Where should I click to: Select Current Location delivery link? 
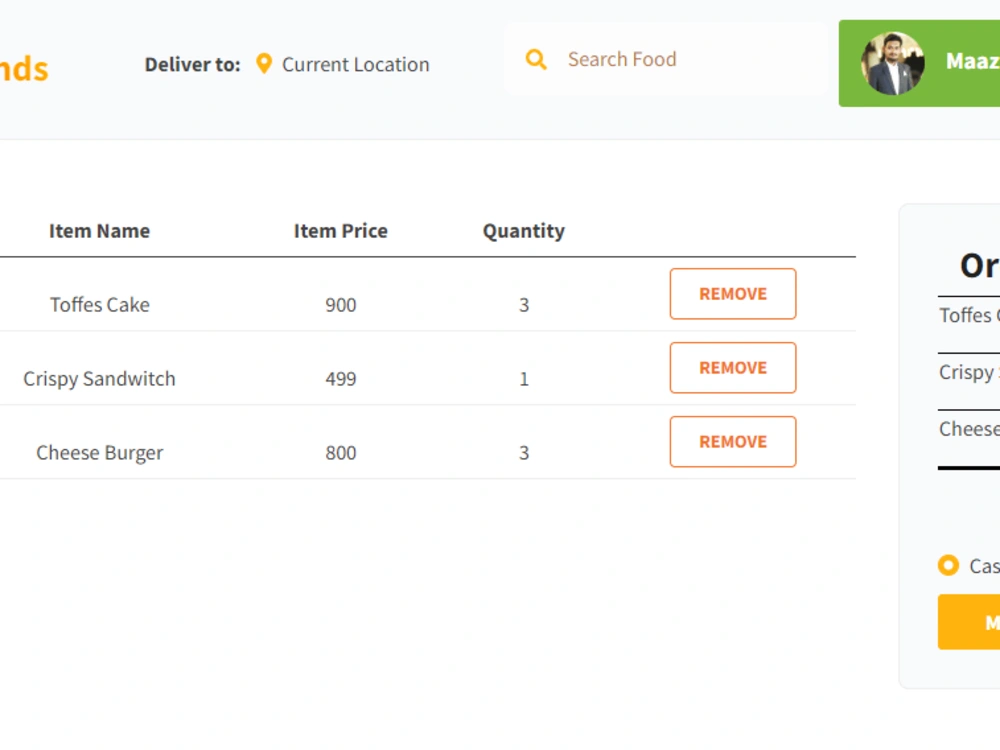[355, 64]
